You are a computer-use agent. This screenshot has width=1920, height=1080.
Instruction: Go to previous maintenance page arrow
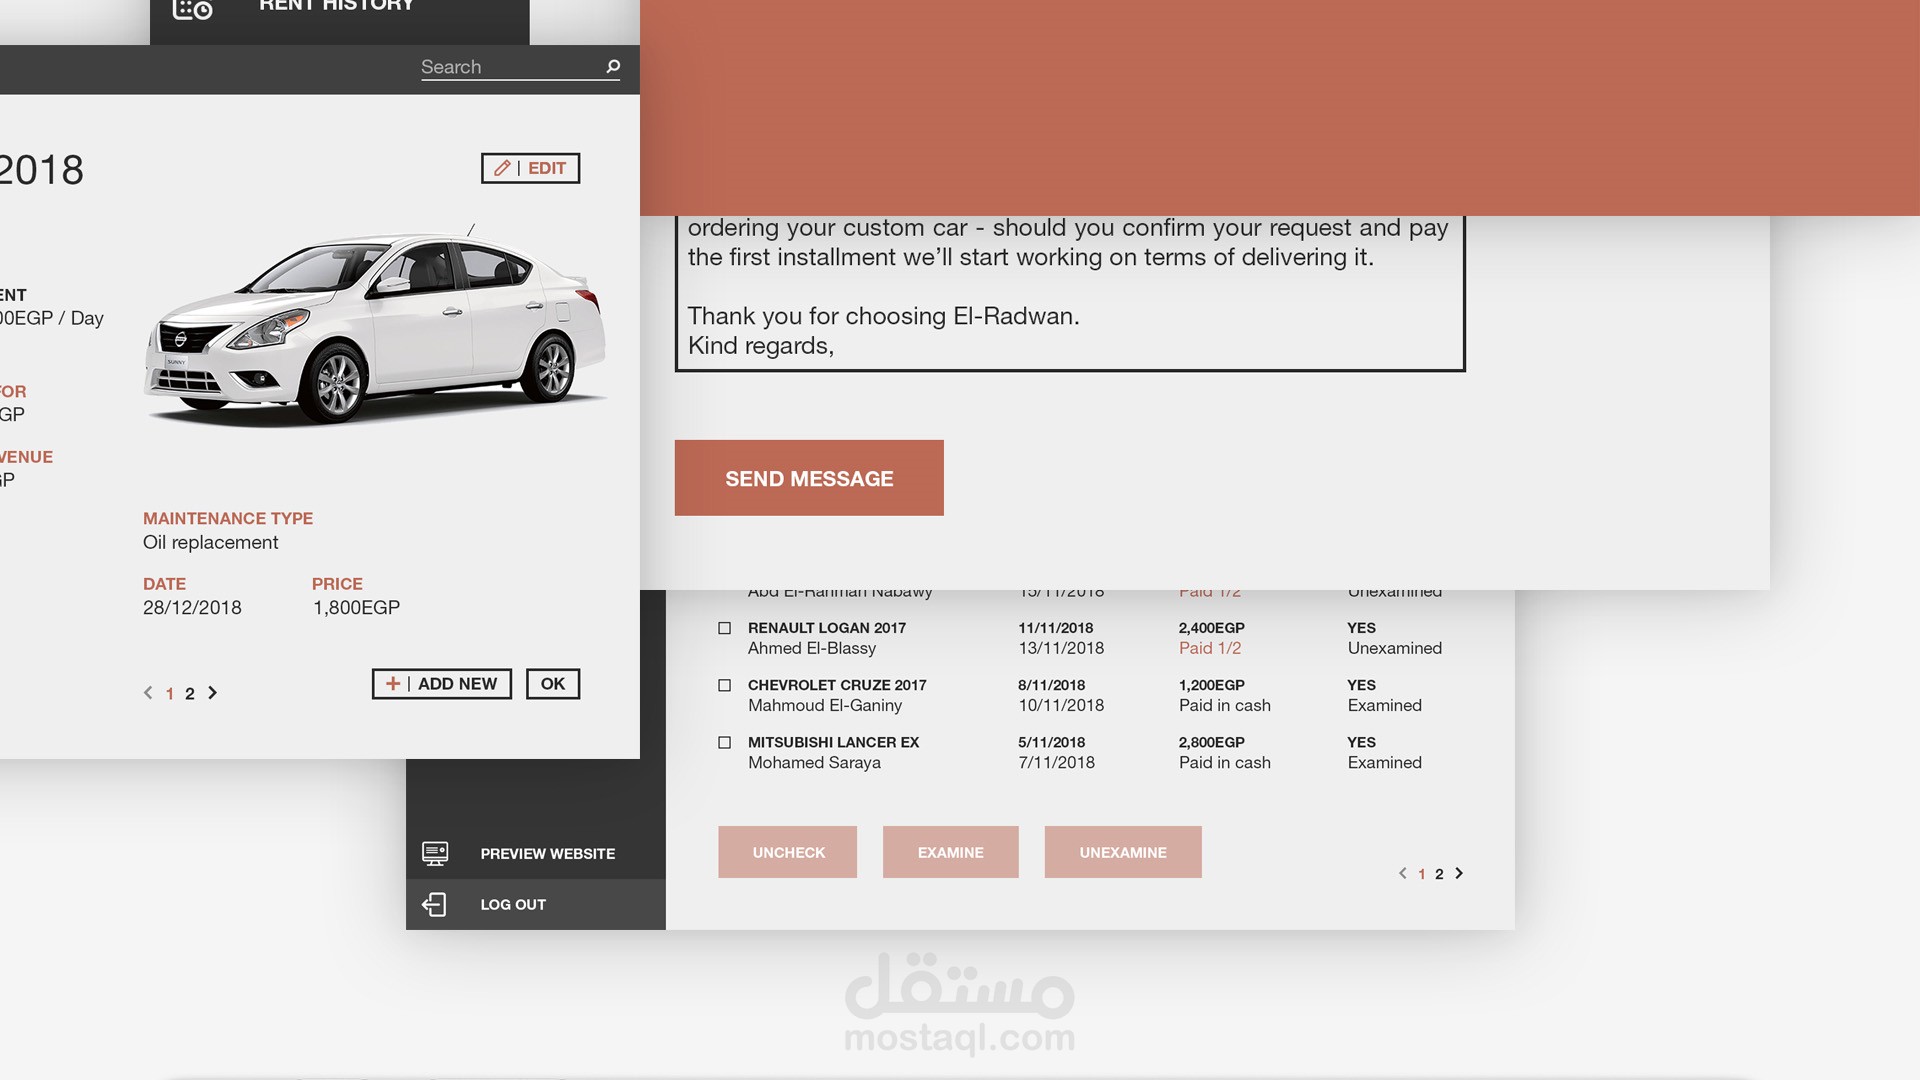[148, 693]
